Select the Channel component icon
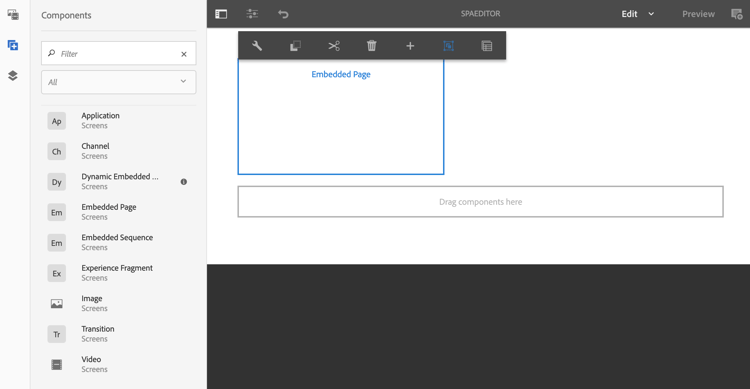The image size is (750, 389). (x=56, y=152)
